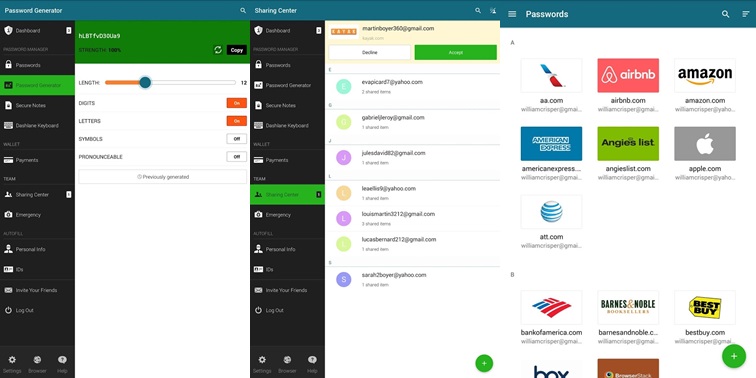Open Password Generator in Sharing Center sidebar
The width and height of the screenshot is (756, 378).
(287, 85)
